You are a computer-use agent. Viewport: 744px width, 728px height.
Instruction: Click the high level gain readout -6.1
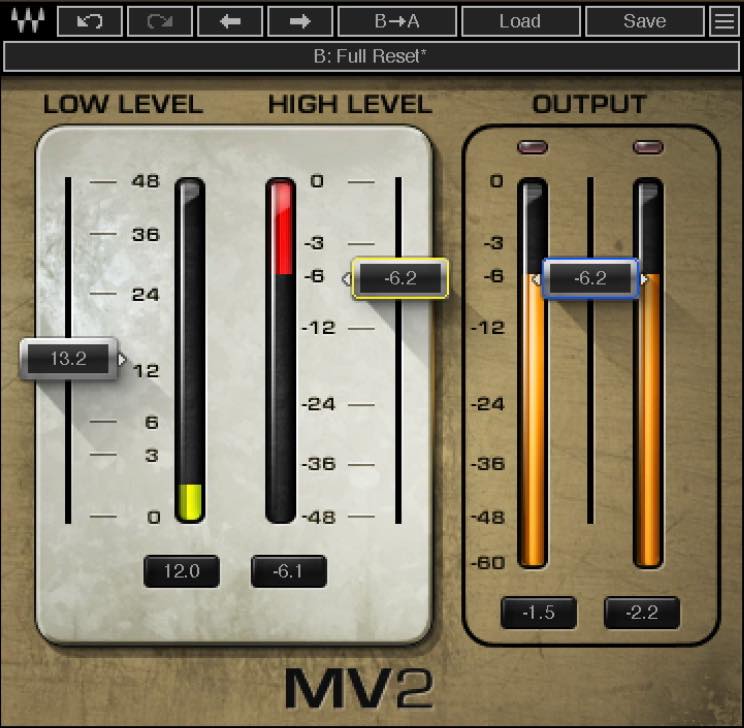pos(288,571)
